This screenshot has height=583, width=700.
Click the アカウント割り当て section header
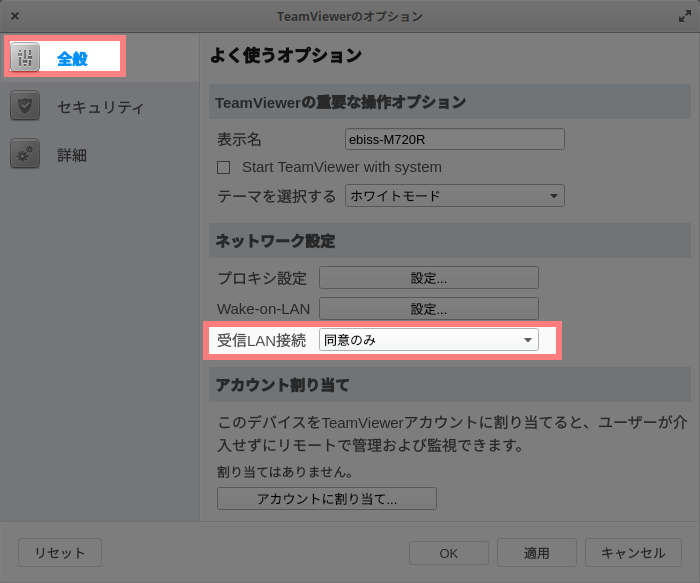click(450, 385)
